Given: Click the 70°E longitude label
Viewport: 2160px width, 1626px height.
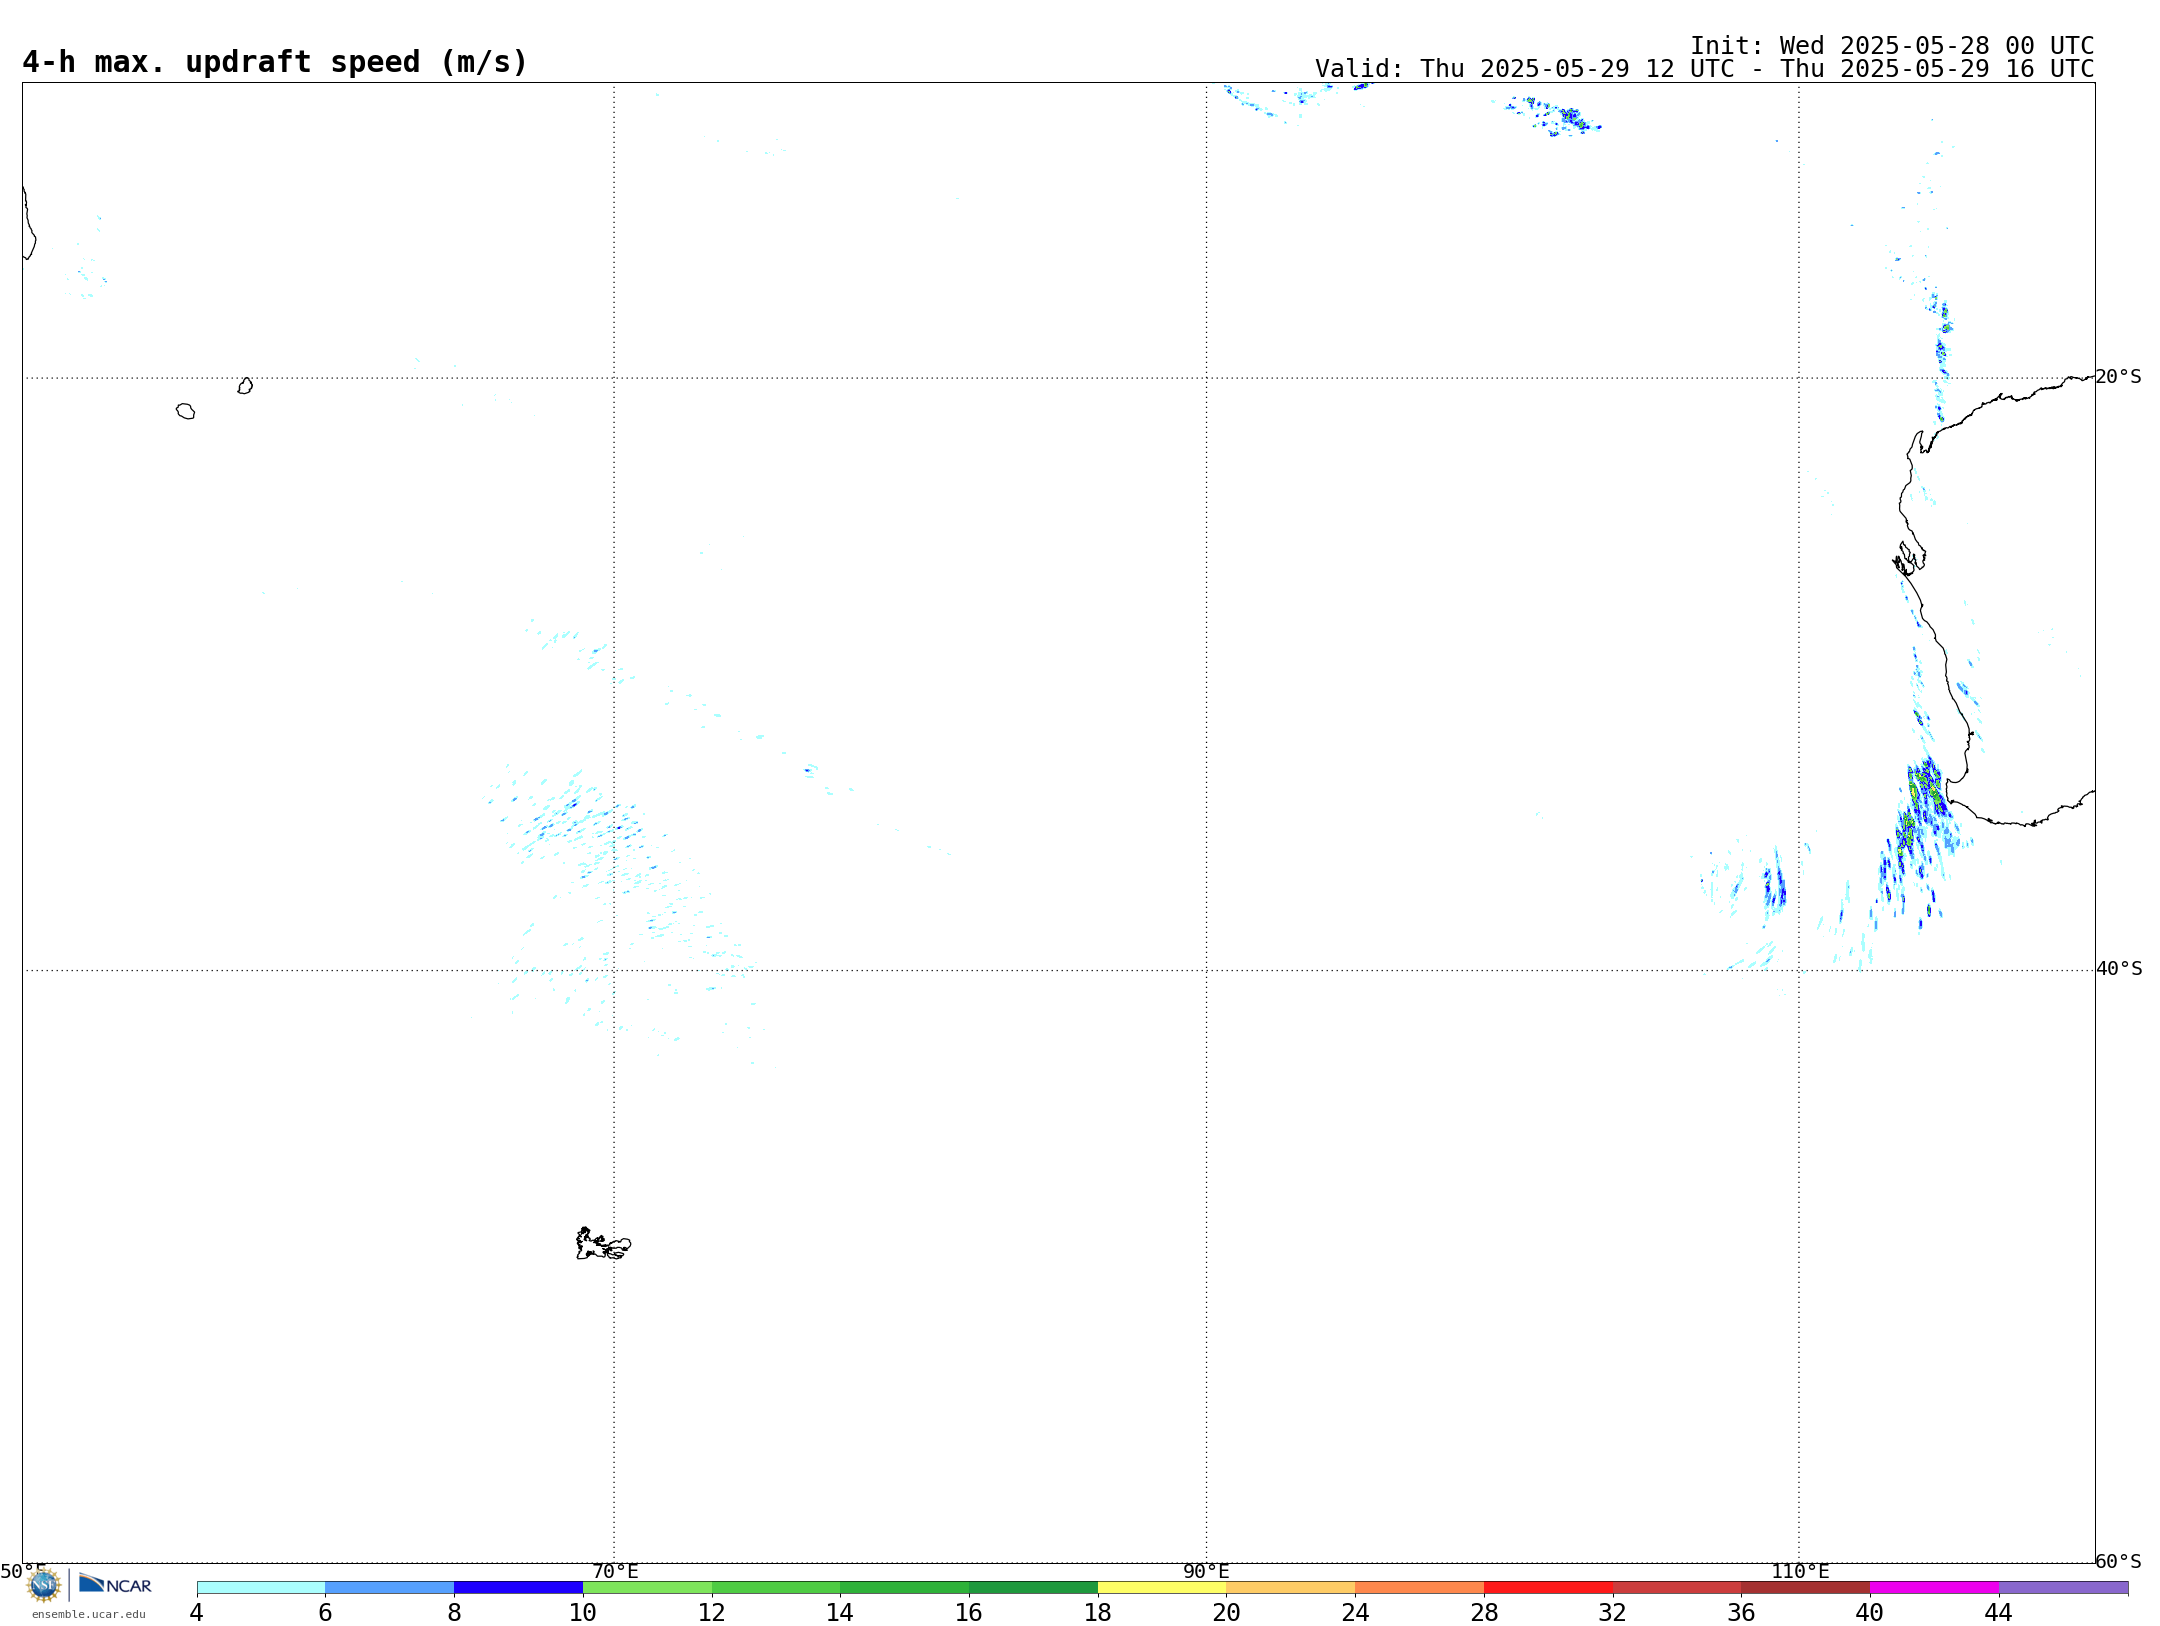Looking at the screenshot, I should point(615,1572).
